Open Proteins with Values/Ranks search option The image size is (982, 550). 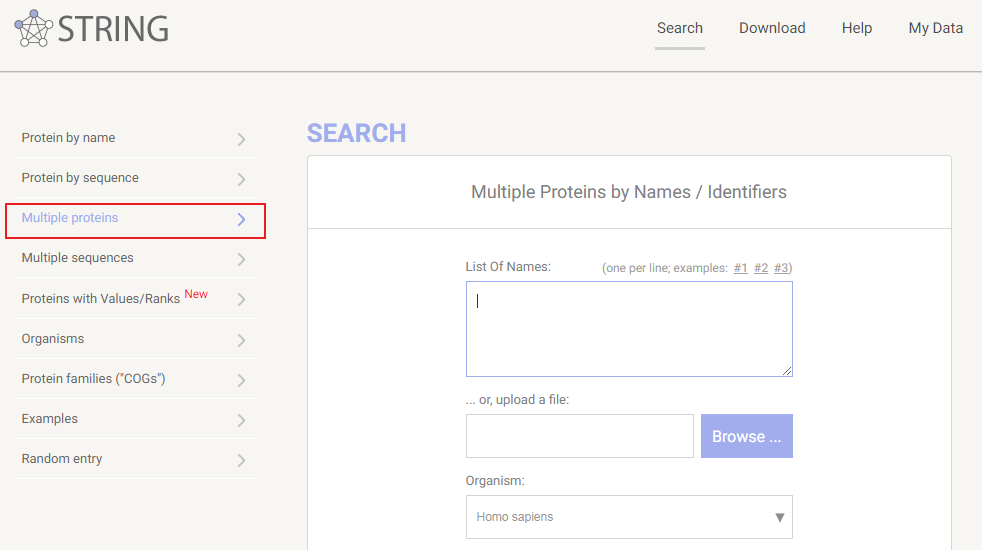coord(101,299)
